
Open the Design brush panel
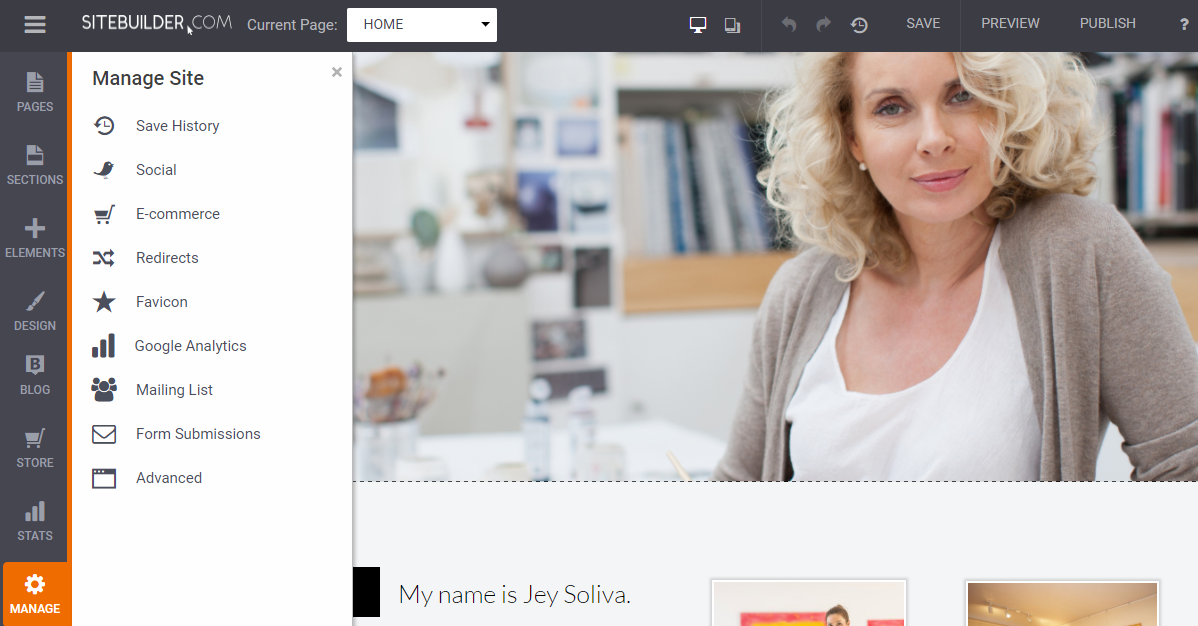point(35,310)
